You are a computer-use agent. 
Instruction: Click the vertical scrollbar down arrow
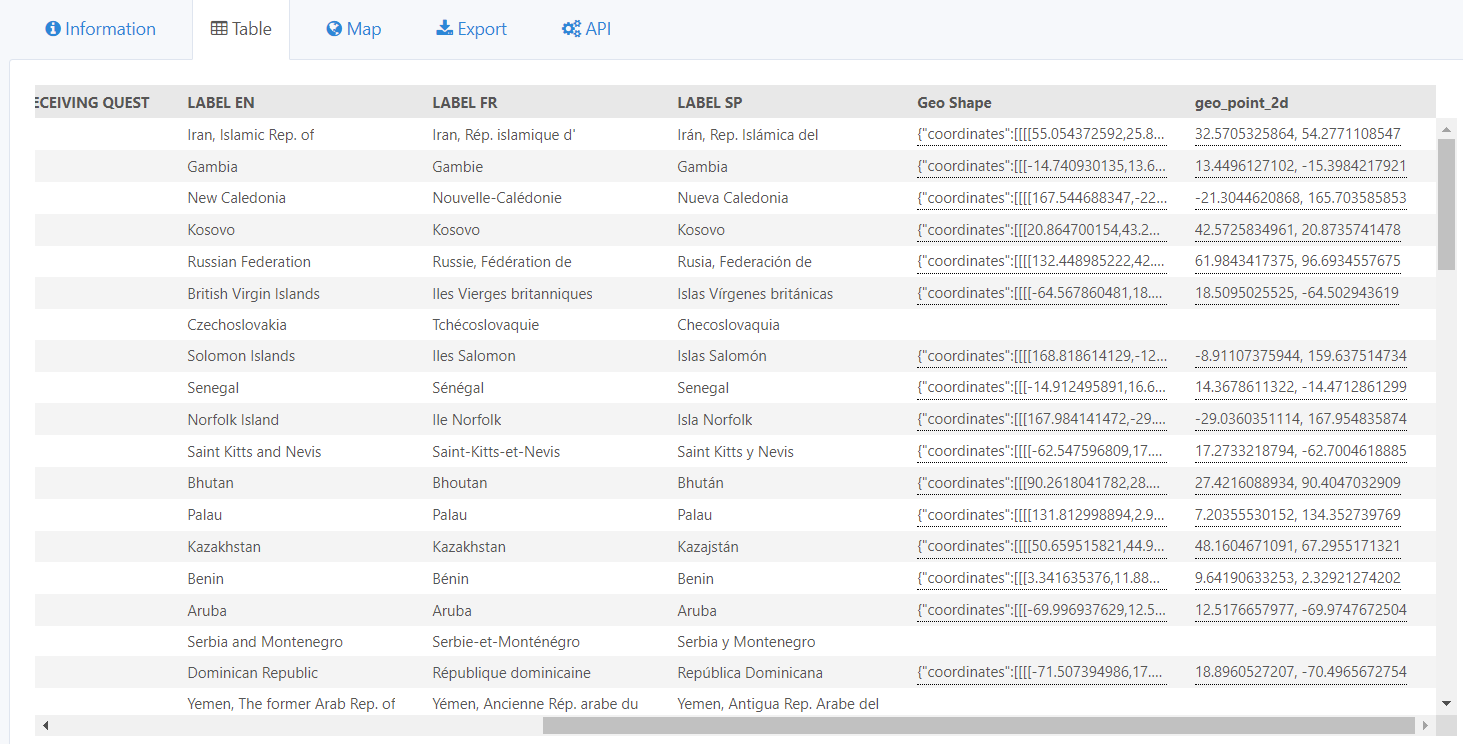point(1446,703)
